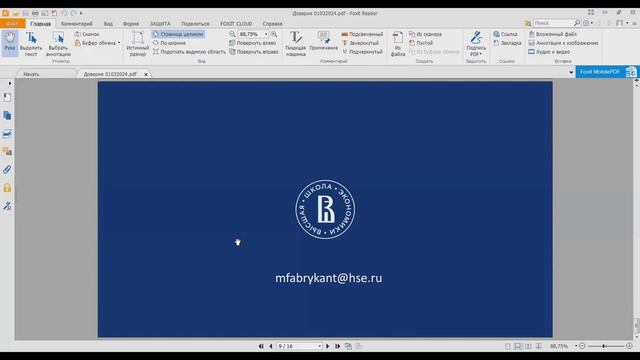The height and width of the screenshot is (360, 640).
Task: Open the quick access toolbar customize arrow
Action: tap(81, 13)
